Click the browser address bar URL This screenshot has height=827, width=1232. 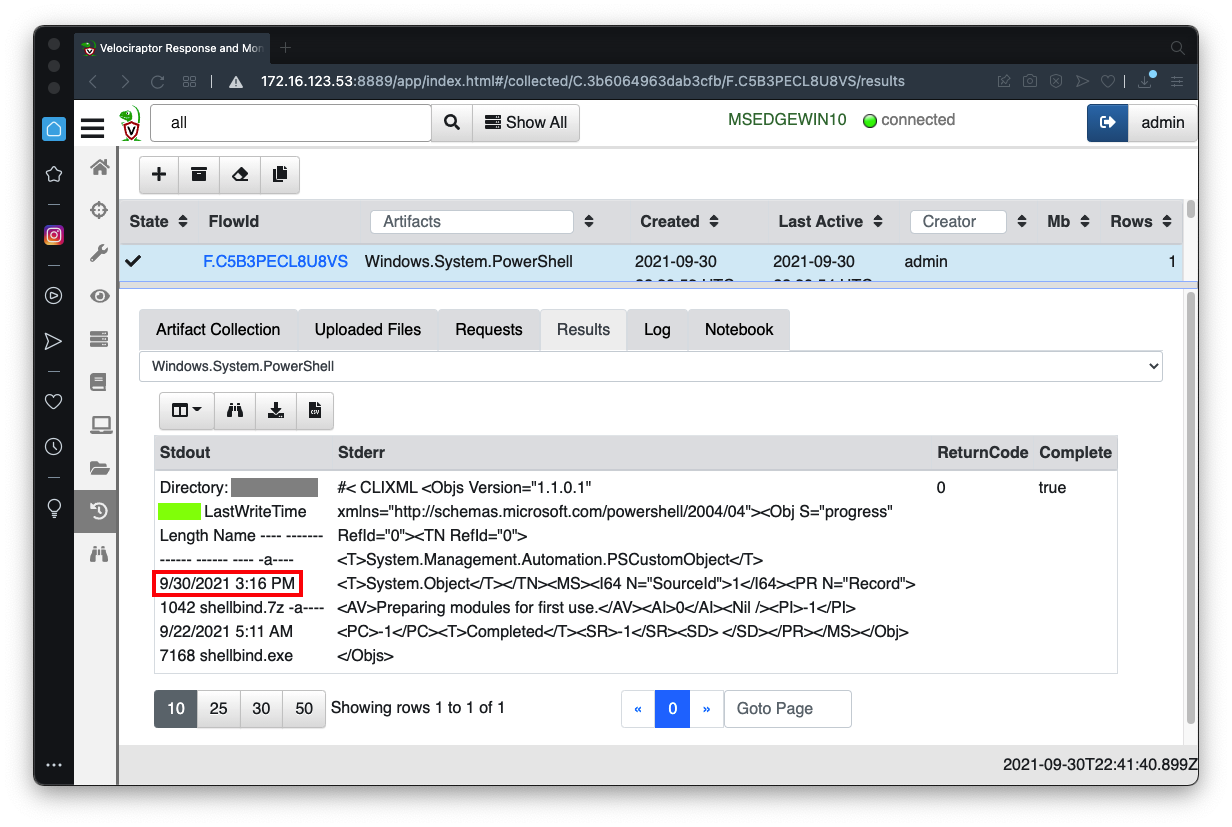tap(583, 81)
